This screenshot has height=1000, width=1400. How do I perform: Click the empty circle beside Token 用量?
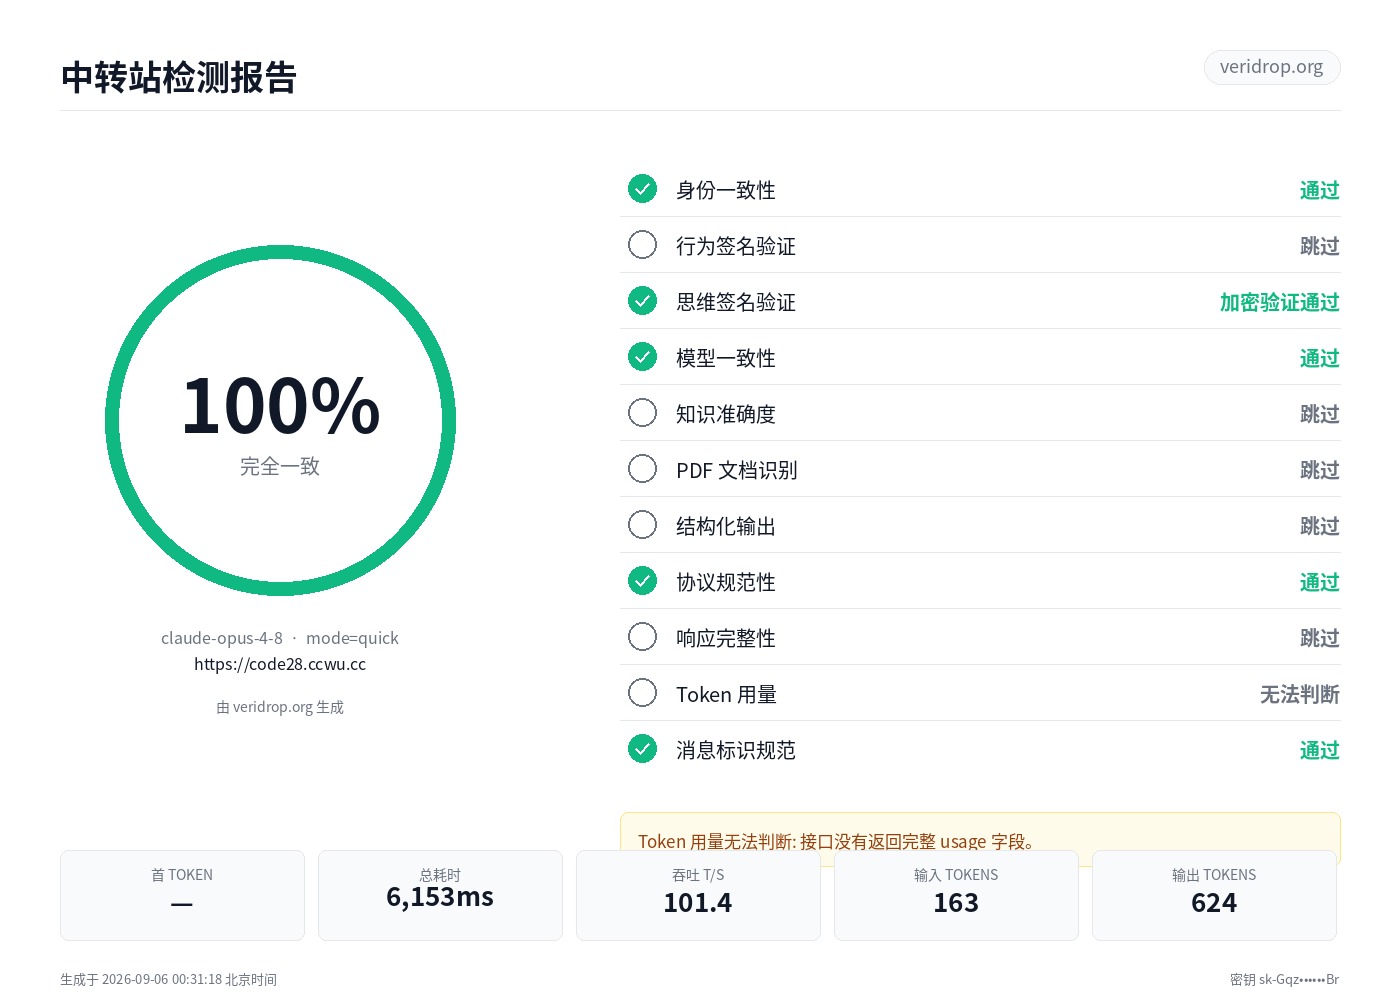pos(642,693)
